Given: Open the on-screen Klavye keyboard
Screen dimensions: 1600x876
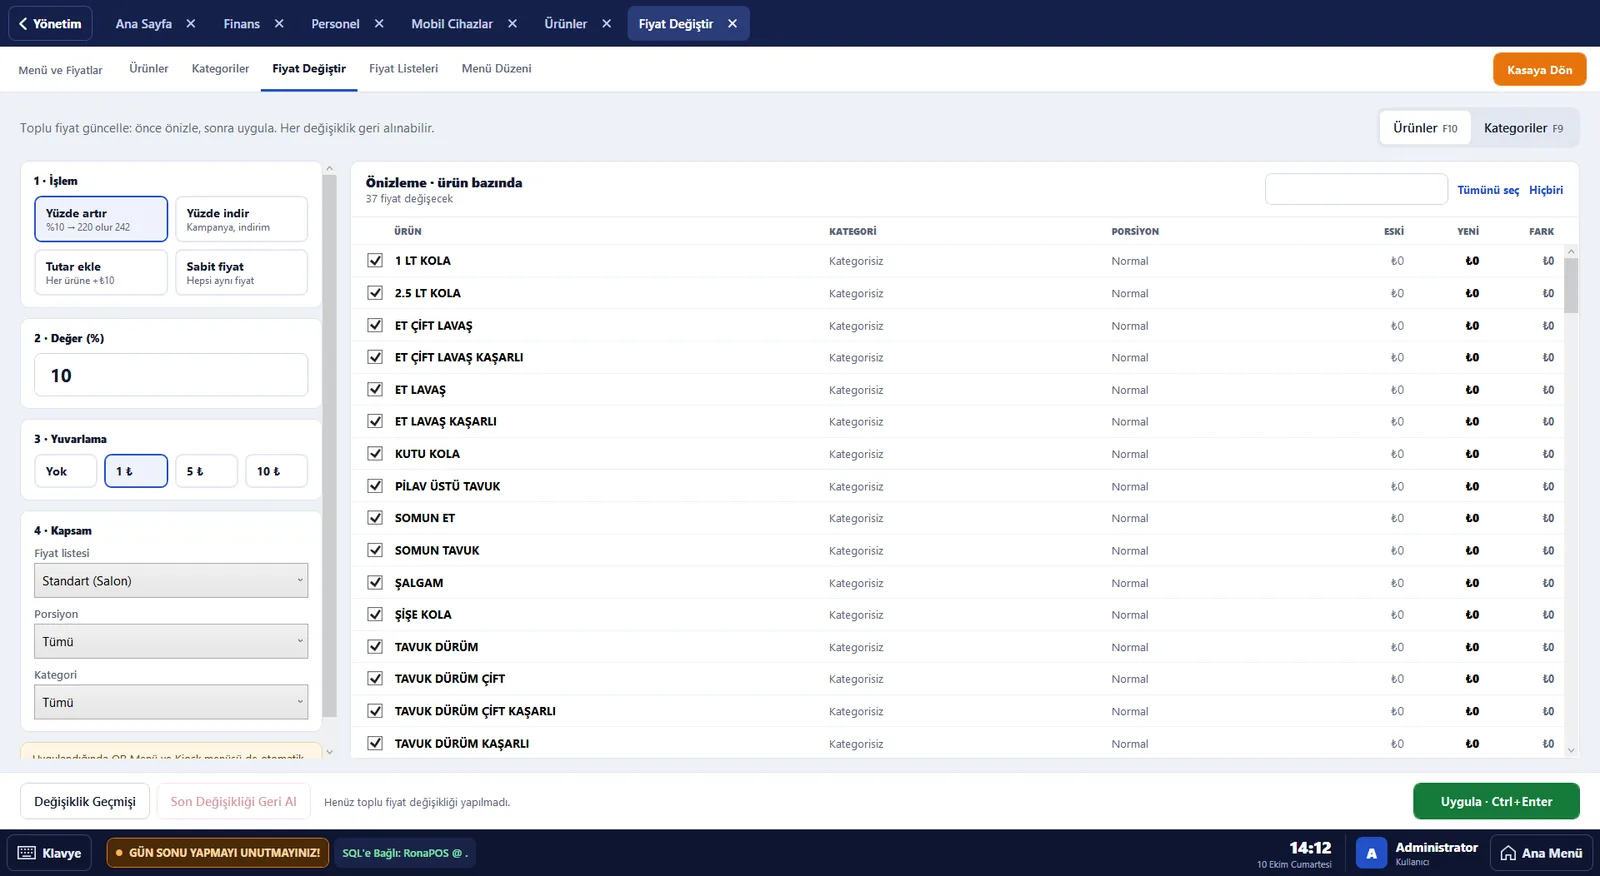Looking at the screenshot, I should tap(50, 853).
